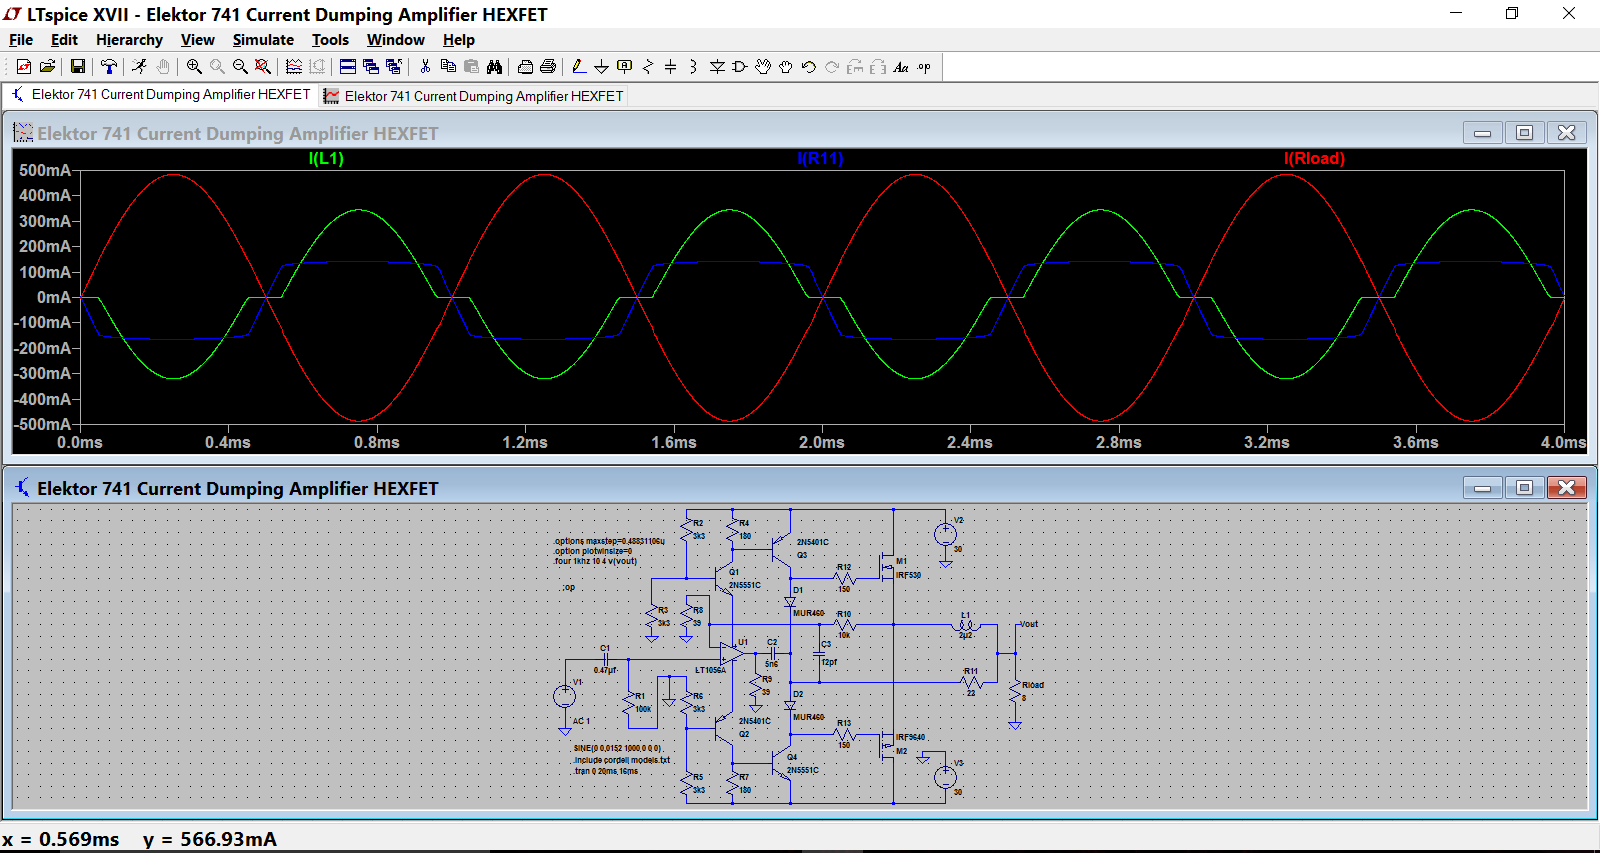Screen dimensions: 1600x853
Task: Click the Rload resistor in schematic
Action: point(1015,692)
